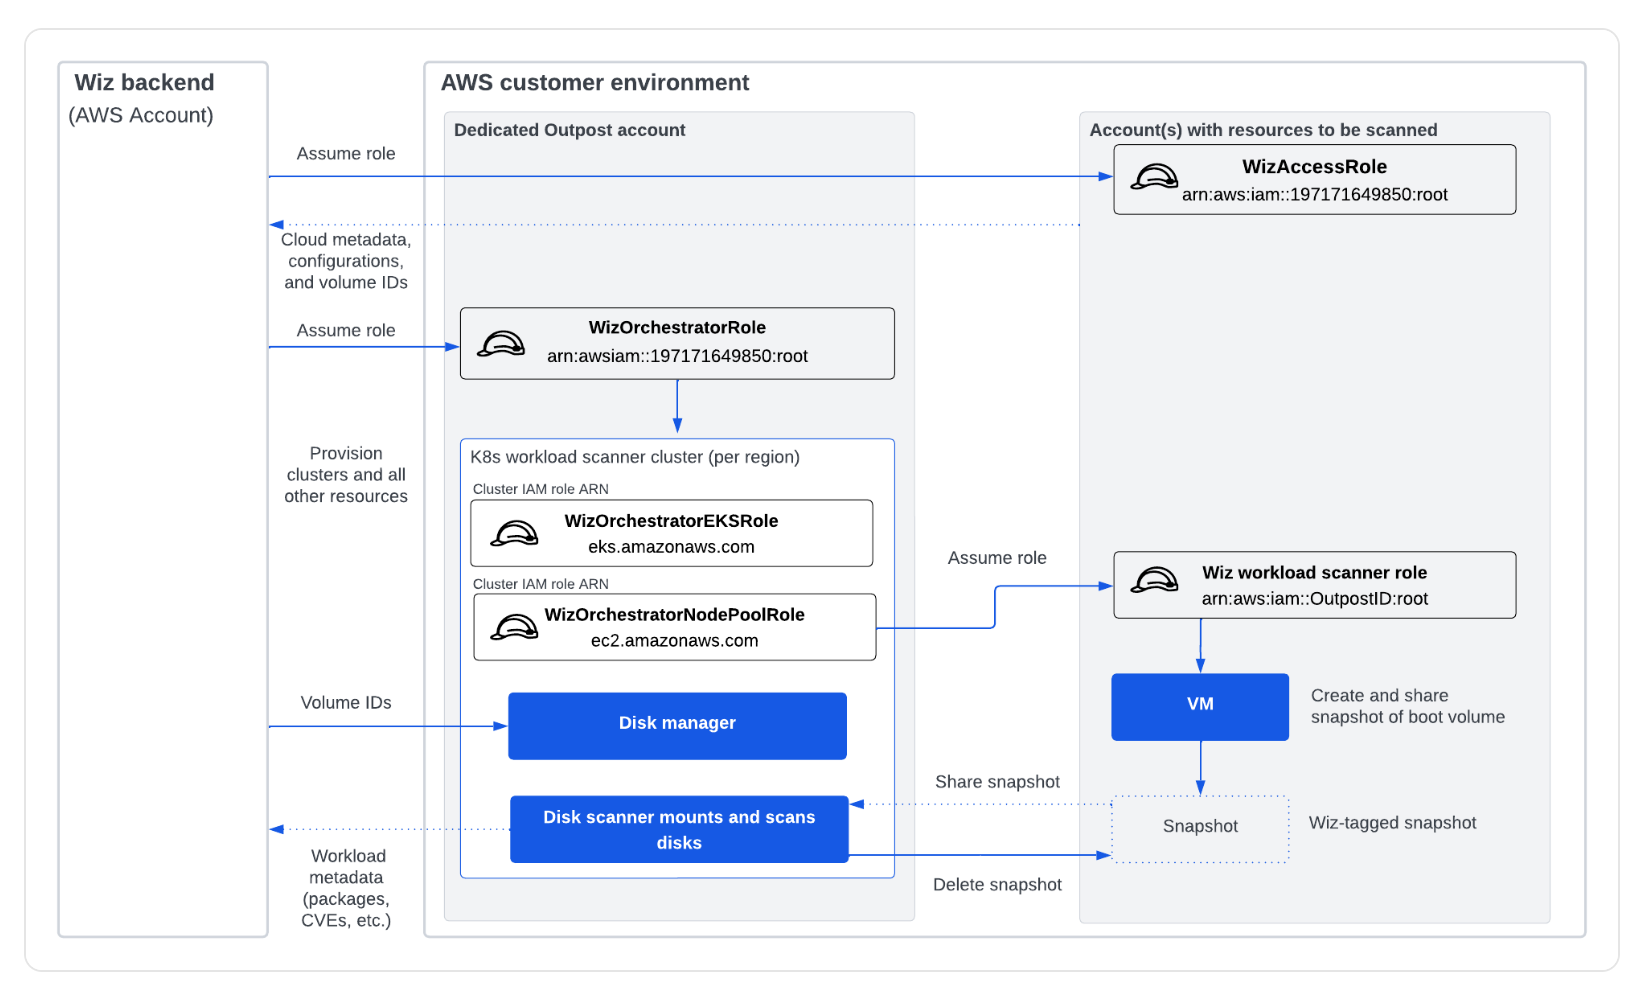
Task: Click "K8s workload scanner cluster (per region)" label
Action: (635, 457)
